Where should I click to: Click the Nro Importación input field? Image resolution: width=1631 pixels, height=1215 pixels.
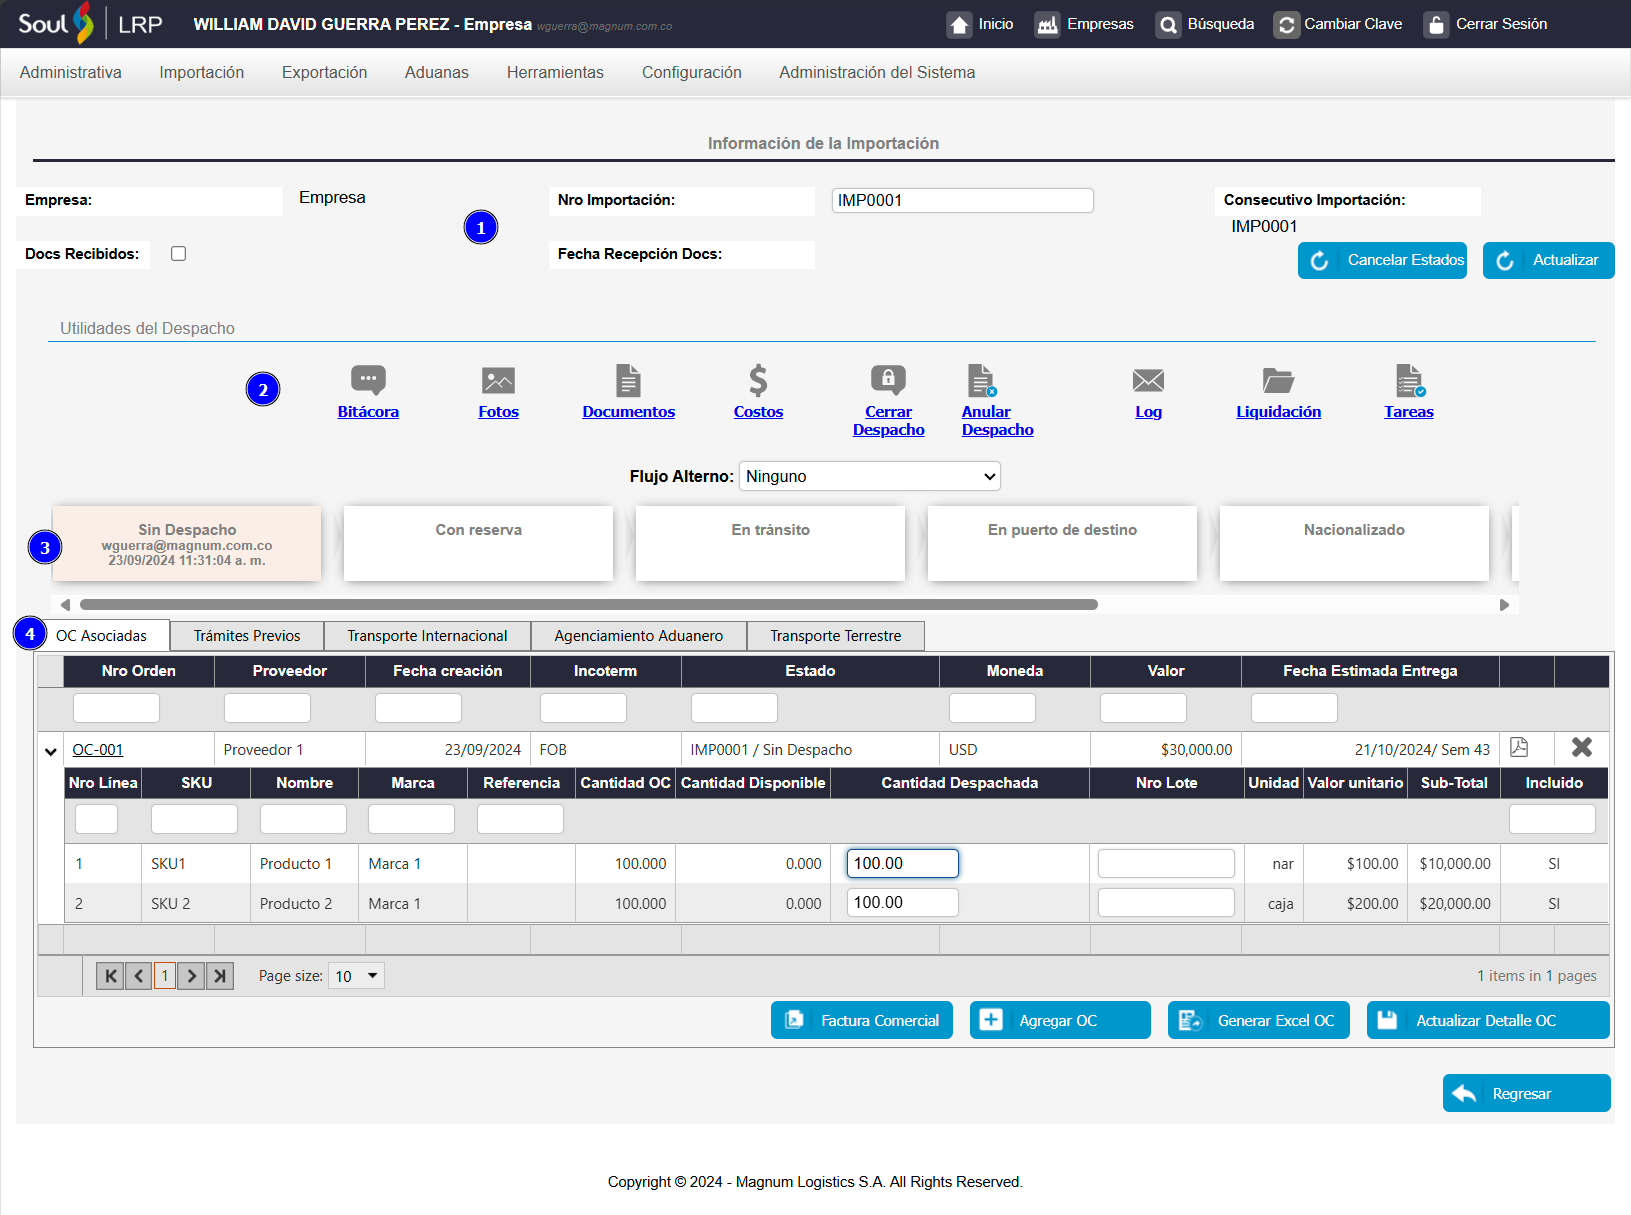pyautogui.click(x=962, y=201)
